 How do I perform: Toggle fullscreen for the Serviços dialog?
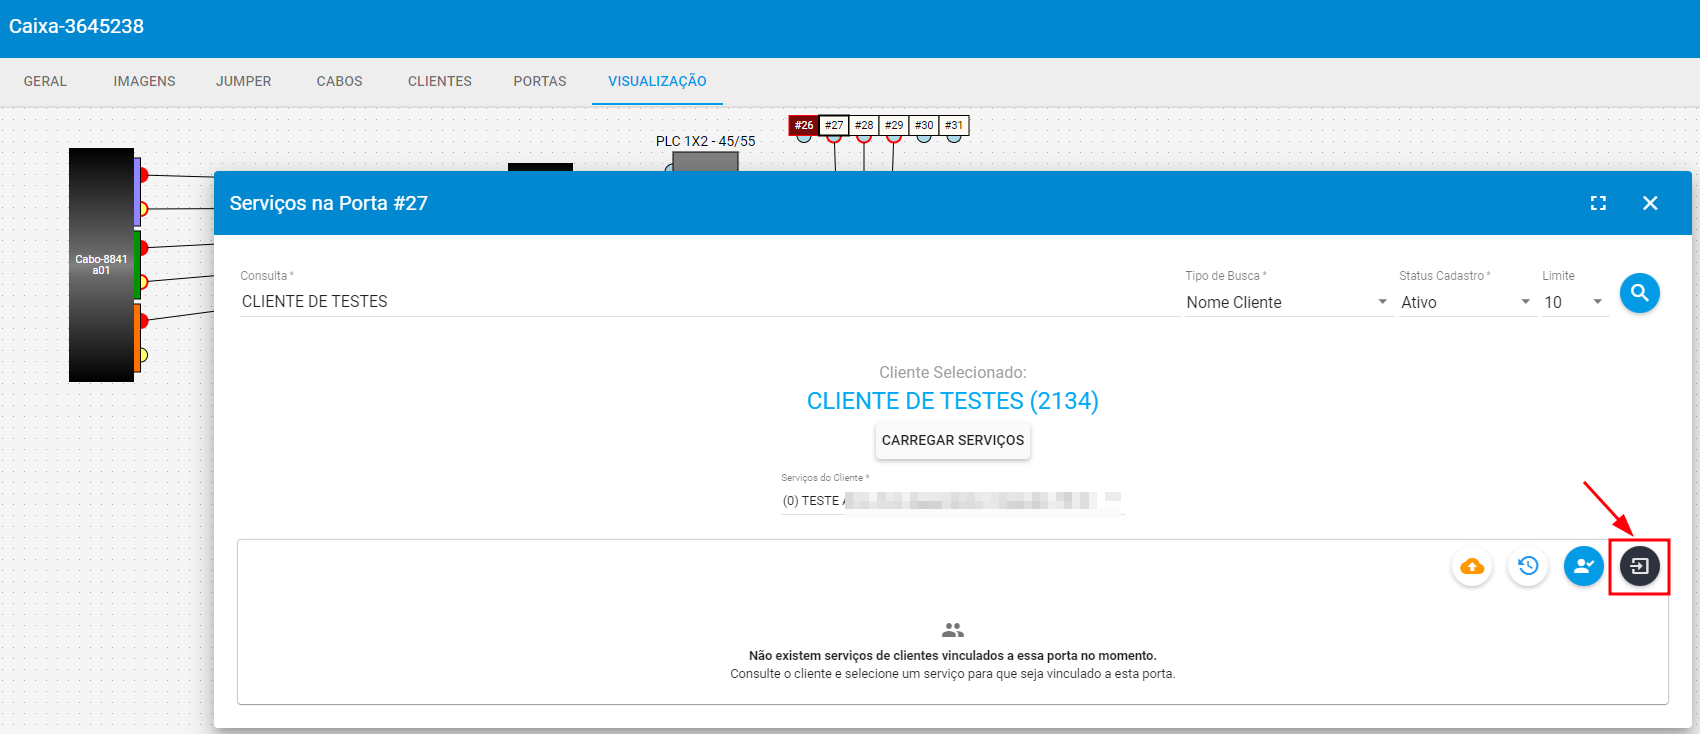tap(1598, 203)
